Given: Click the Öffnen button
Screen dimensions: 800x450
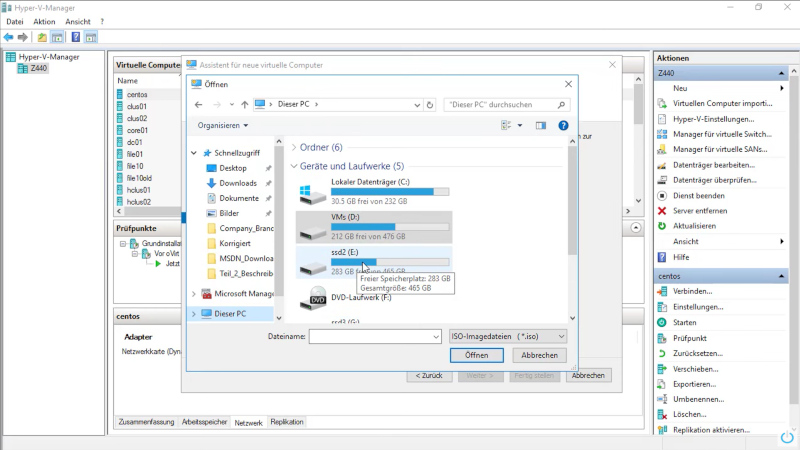Looking at the screenshot, I should coord(477,355).
